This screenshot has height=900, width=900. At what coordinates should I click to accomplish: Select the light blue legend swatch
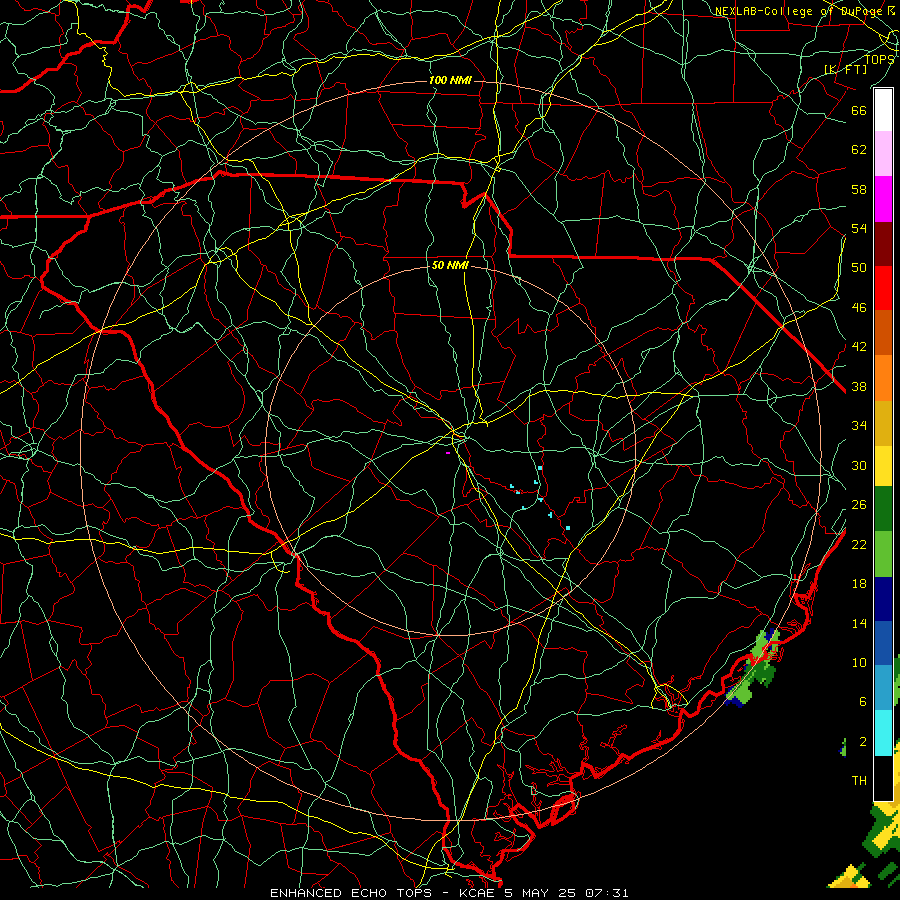[883, 688]
